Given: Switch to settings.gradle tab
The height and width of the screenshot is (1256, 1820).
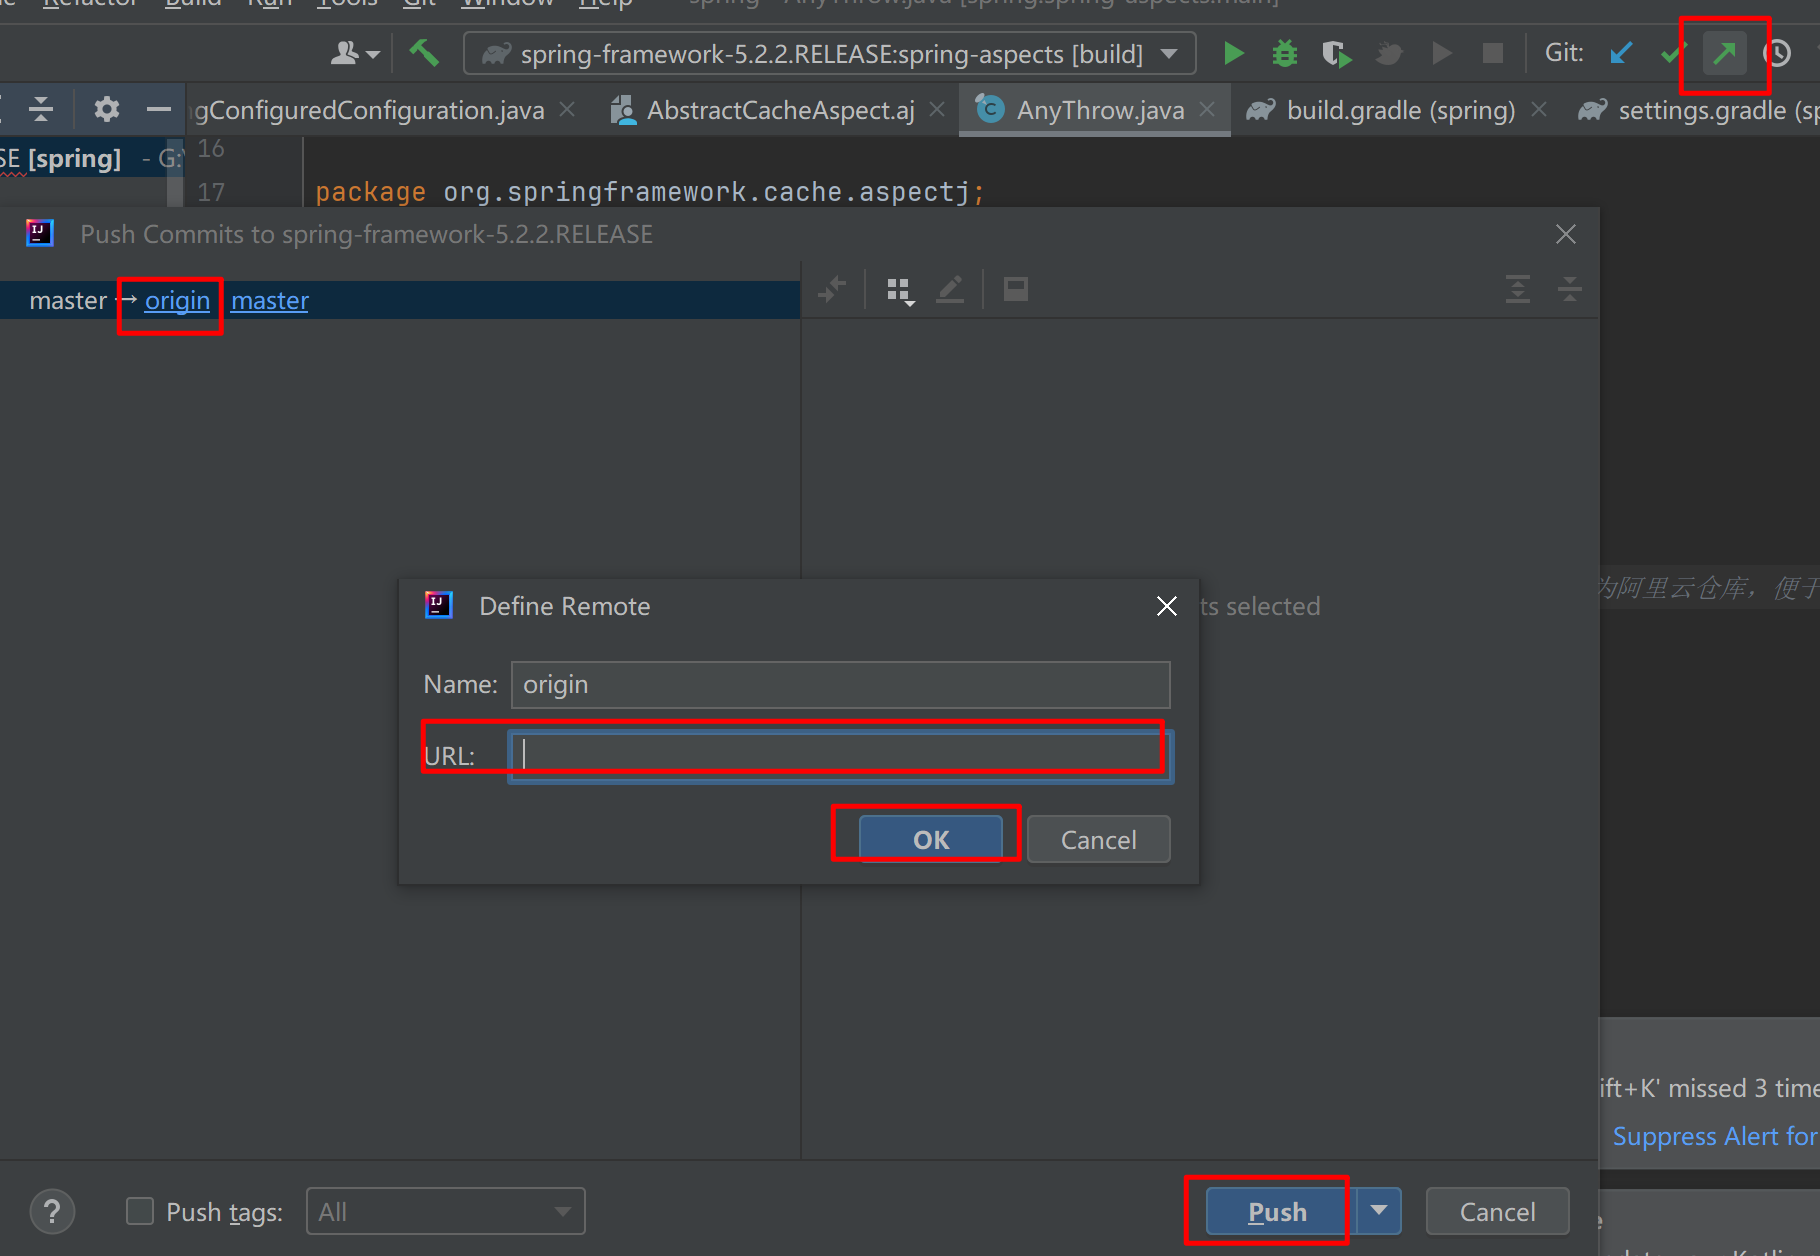Looking at the screenshot, I should click(1700, 110).
